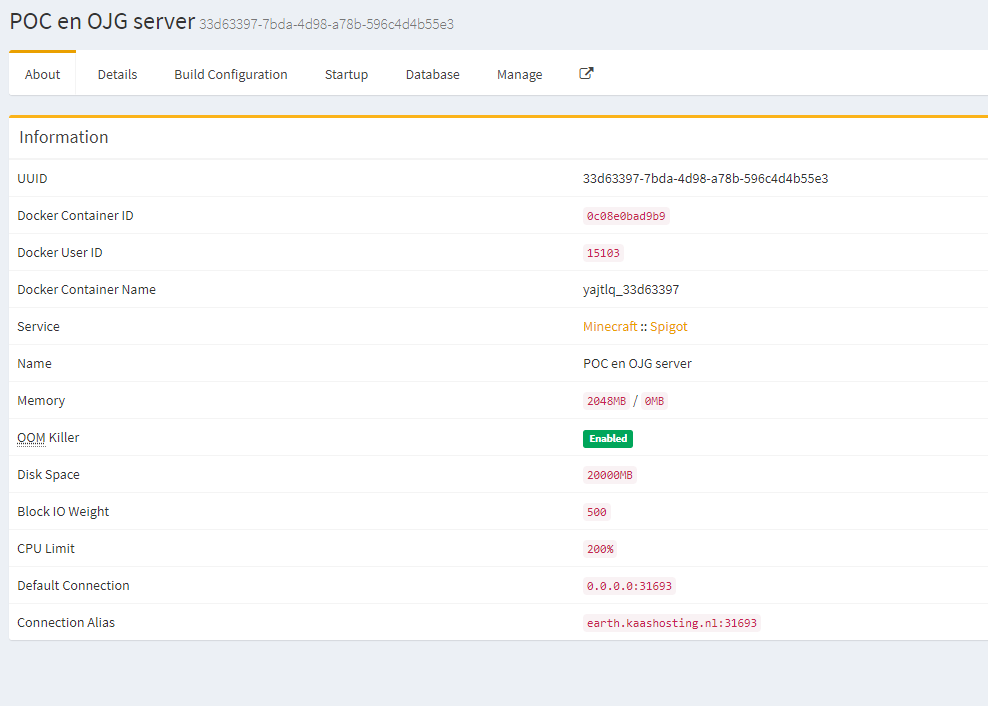
Task: Click the OOM abbreviation label
Action: click(x=31, y=438)
